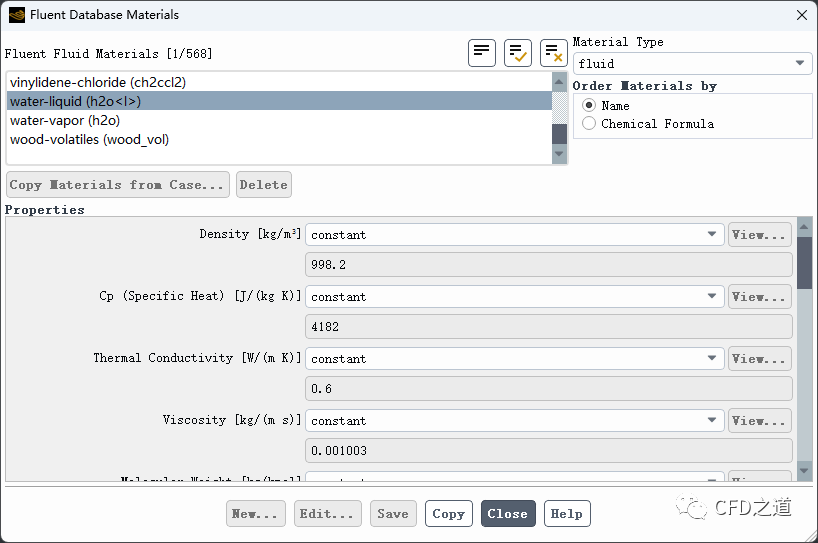Click the toggle tree view list icon
Viewport: 818px width, 543px height.
(482, 53)
